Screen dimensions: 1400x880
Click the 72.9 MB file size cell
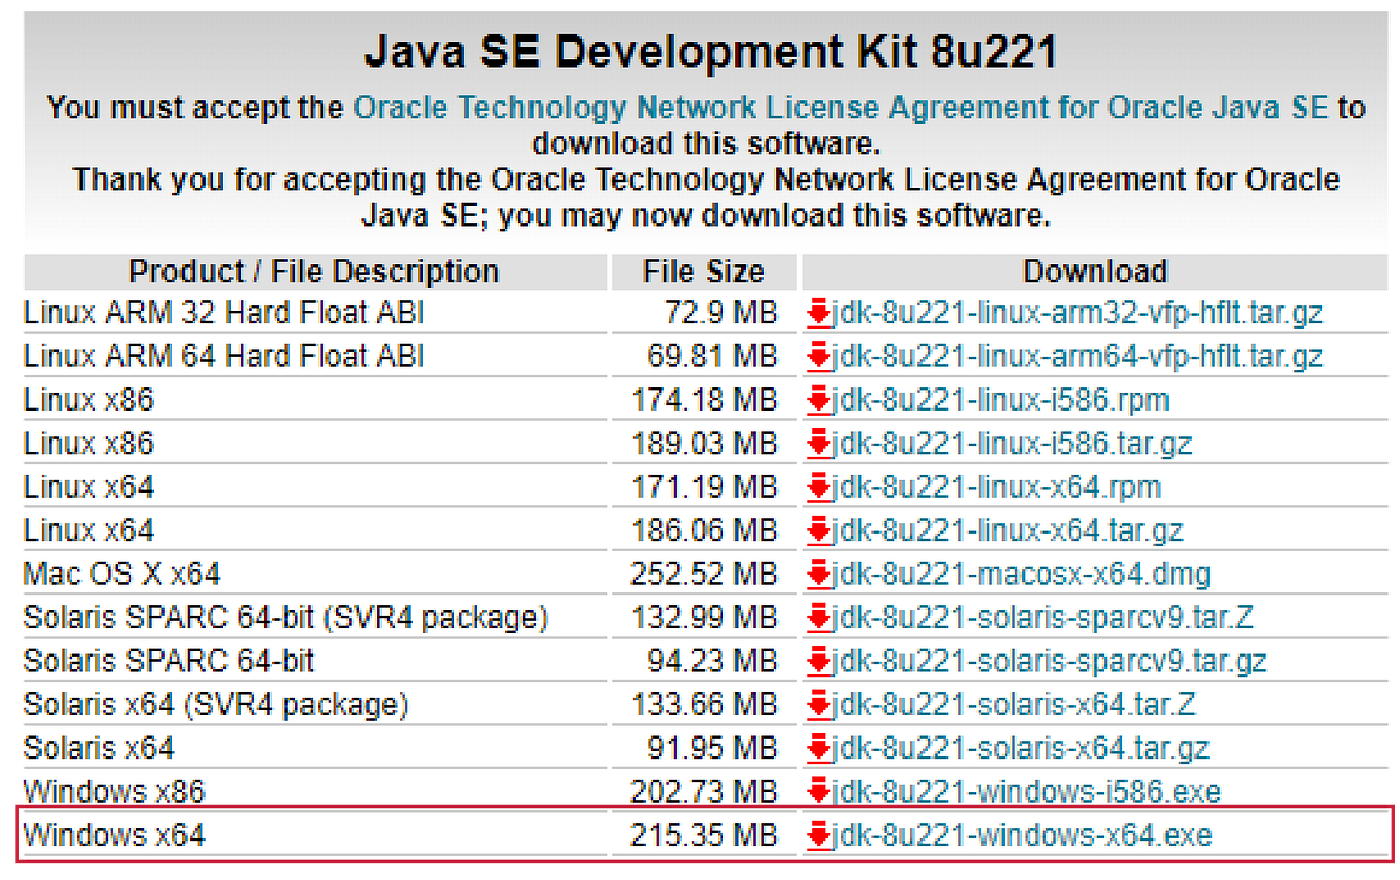click(721, 313)
